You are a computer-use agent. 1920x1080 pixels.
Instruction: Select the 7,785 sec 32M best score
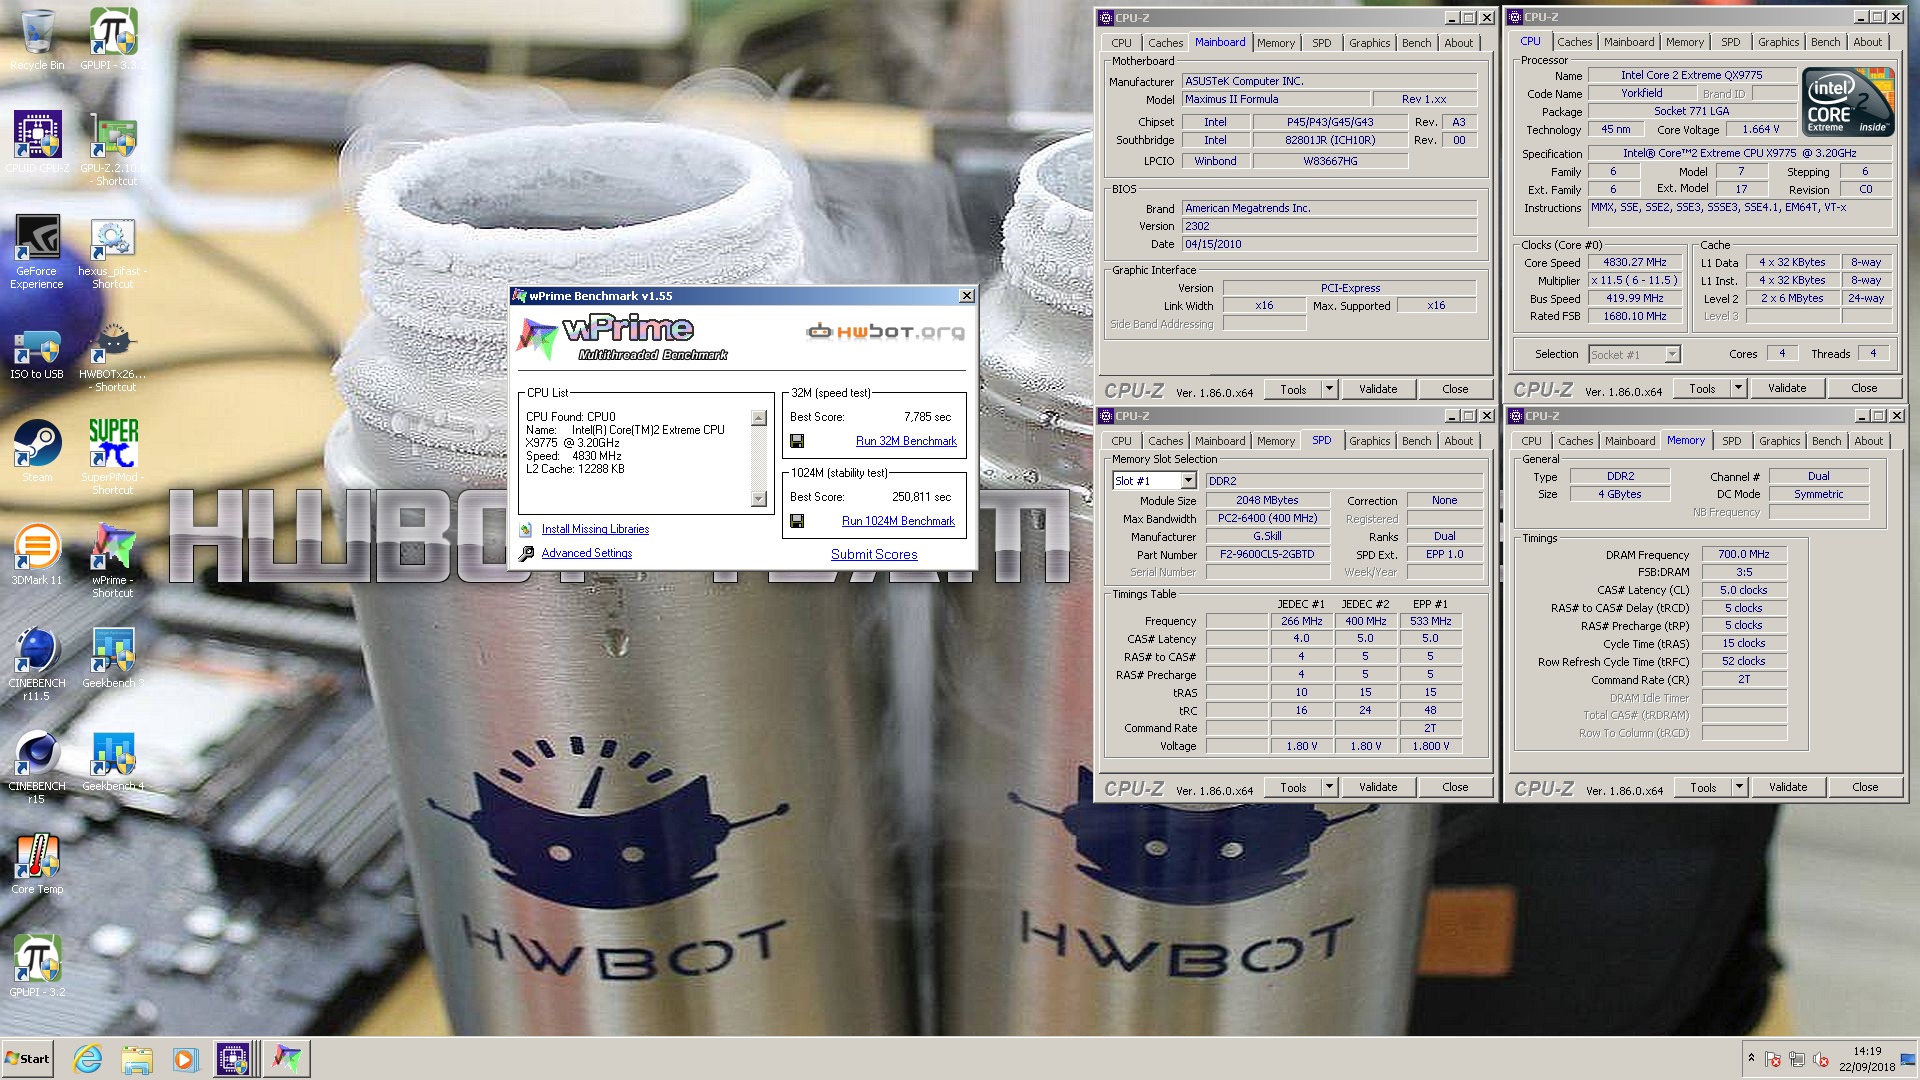point(927,417)
